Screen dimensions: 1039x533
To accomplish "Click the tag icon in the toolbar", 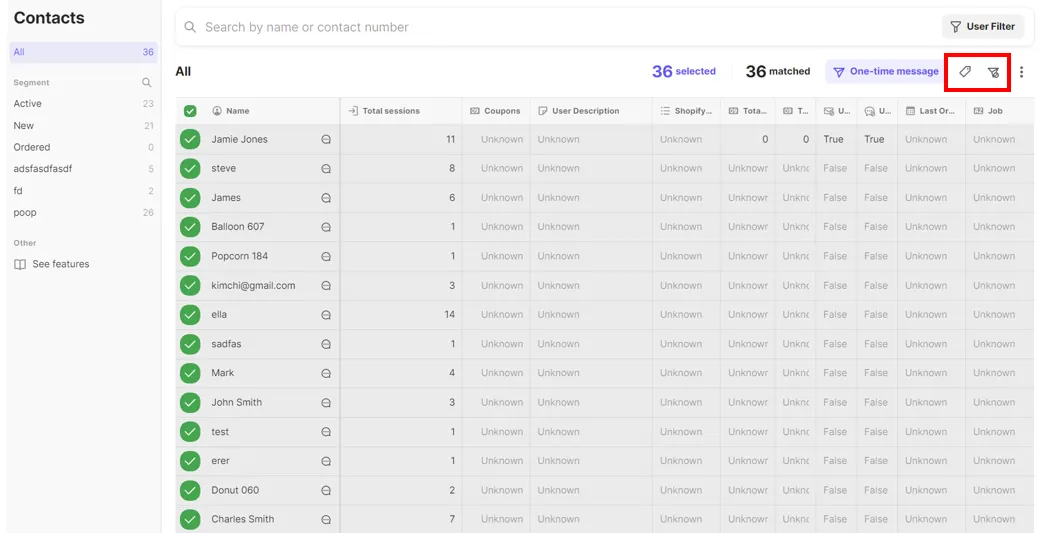I will (x=965, y=72).
